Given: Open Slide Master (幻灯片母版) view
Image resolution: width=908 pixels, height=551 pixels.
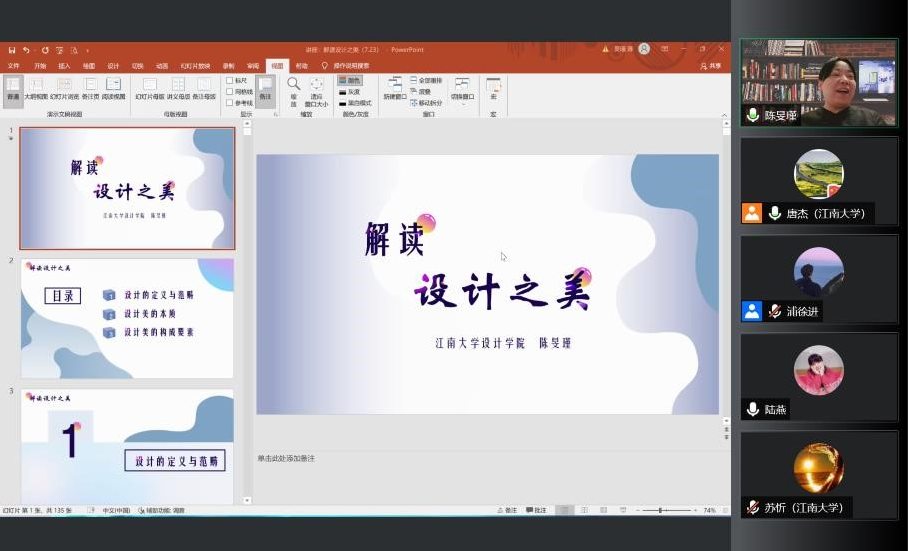Looking at the screenshot, I should pos(150,88).
